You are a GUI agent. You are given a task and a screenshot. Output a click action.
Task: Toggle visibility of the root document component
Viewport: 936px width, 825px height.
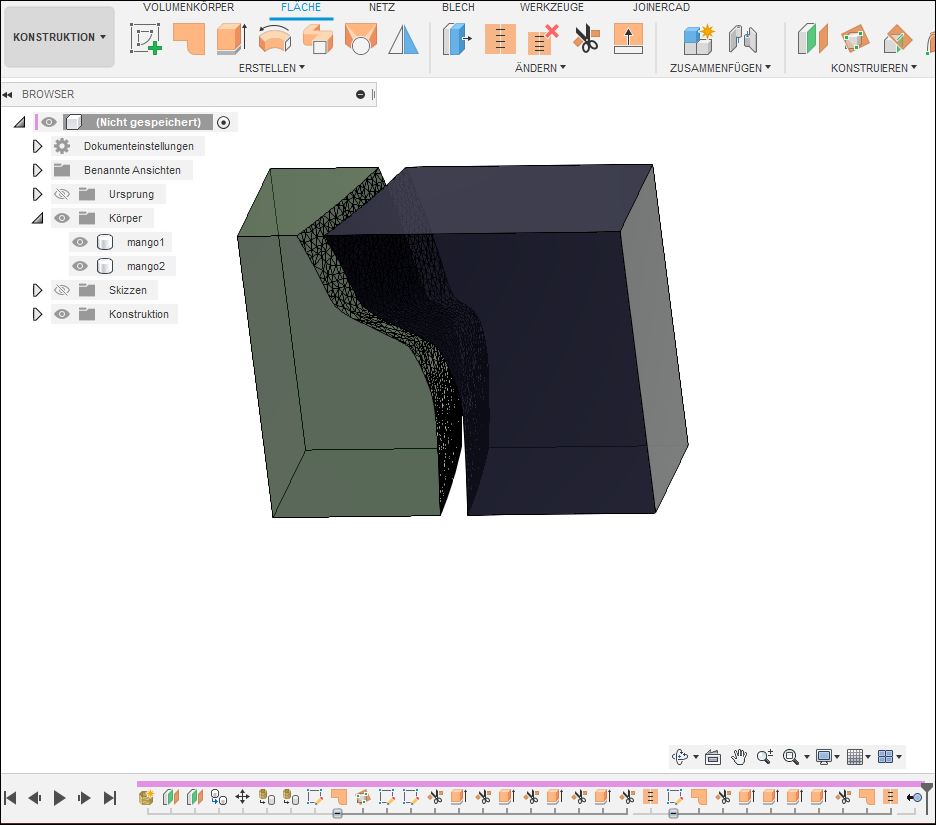[x=49, y=122]
